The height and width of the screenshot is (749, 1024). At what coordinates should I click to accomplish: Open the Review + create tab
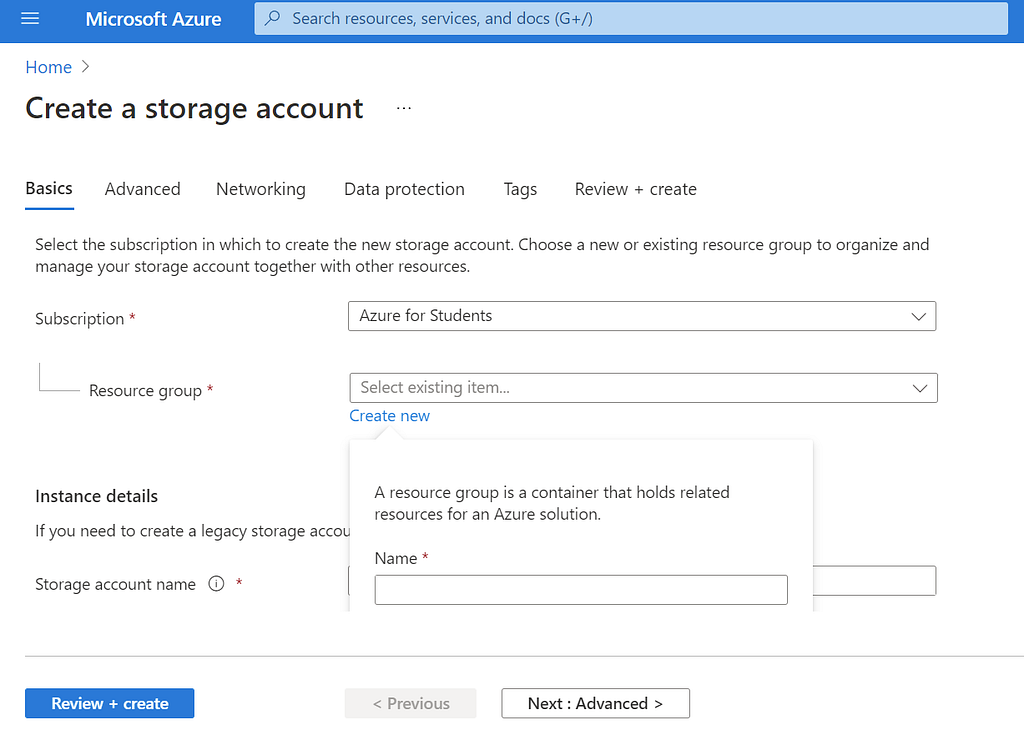tap(635, 189)
